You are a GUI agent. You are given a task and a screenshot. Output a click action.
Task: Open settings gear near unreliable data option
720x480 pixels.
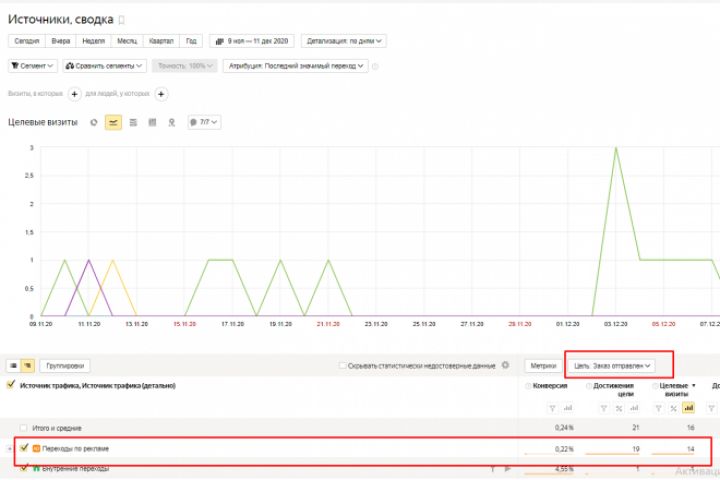click(506, 366)
